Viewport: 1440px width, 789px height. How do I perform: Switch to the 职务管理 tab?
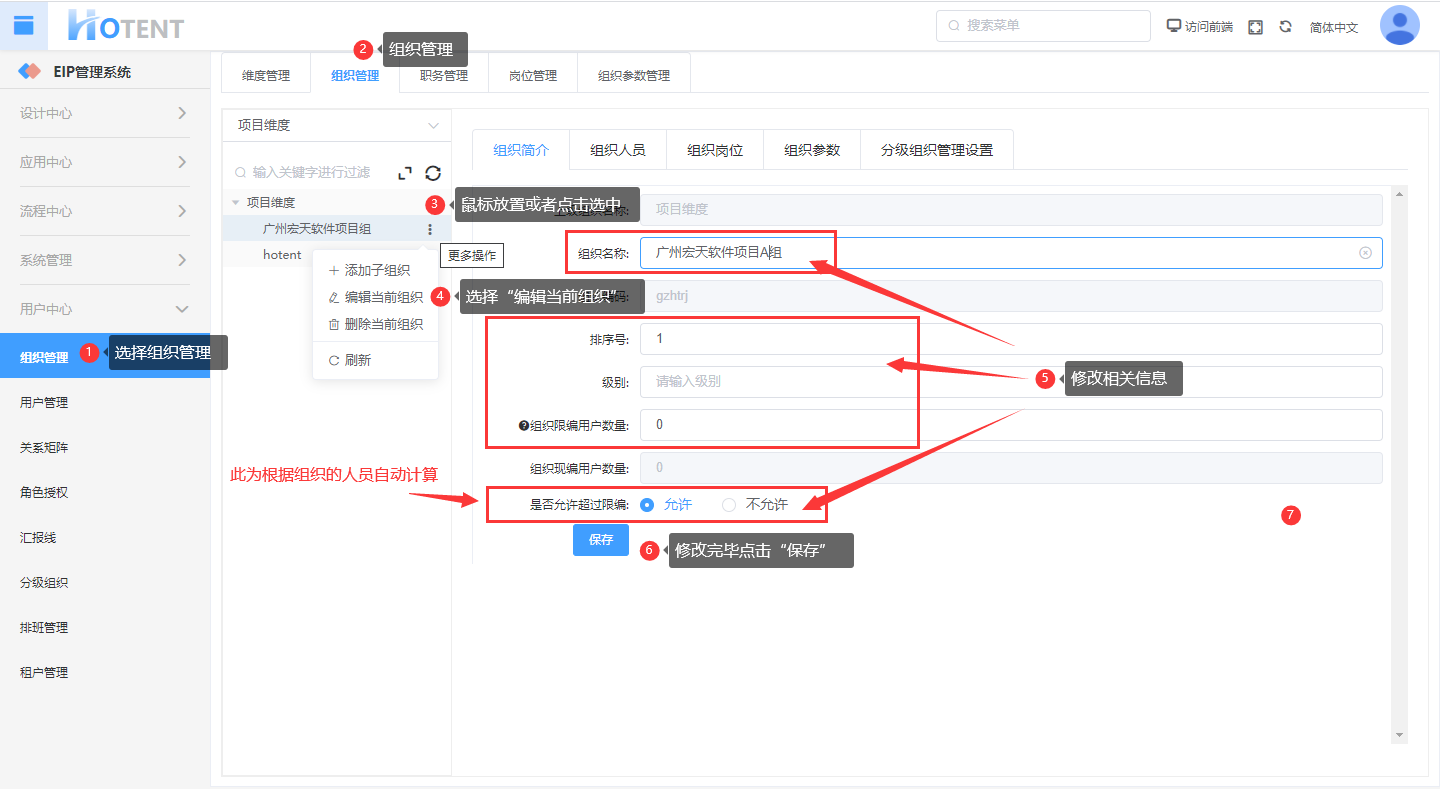444,75
